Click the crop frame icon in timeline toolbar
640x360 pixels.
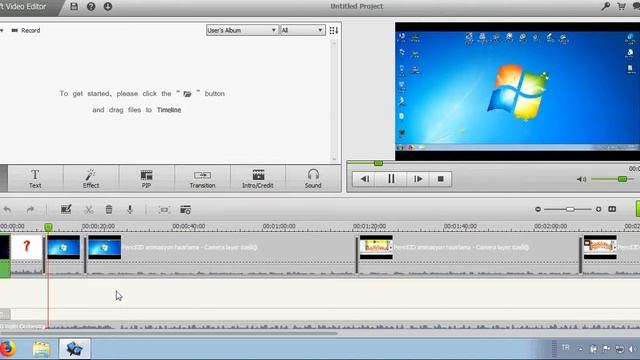[164, 210]
